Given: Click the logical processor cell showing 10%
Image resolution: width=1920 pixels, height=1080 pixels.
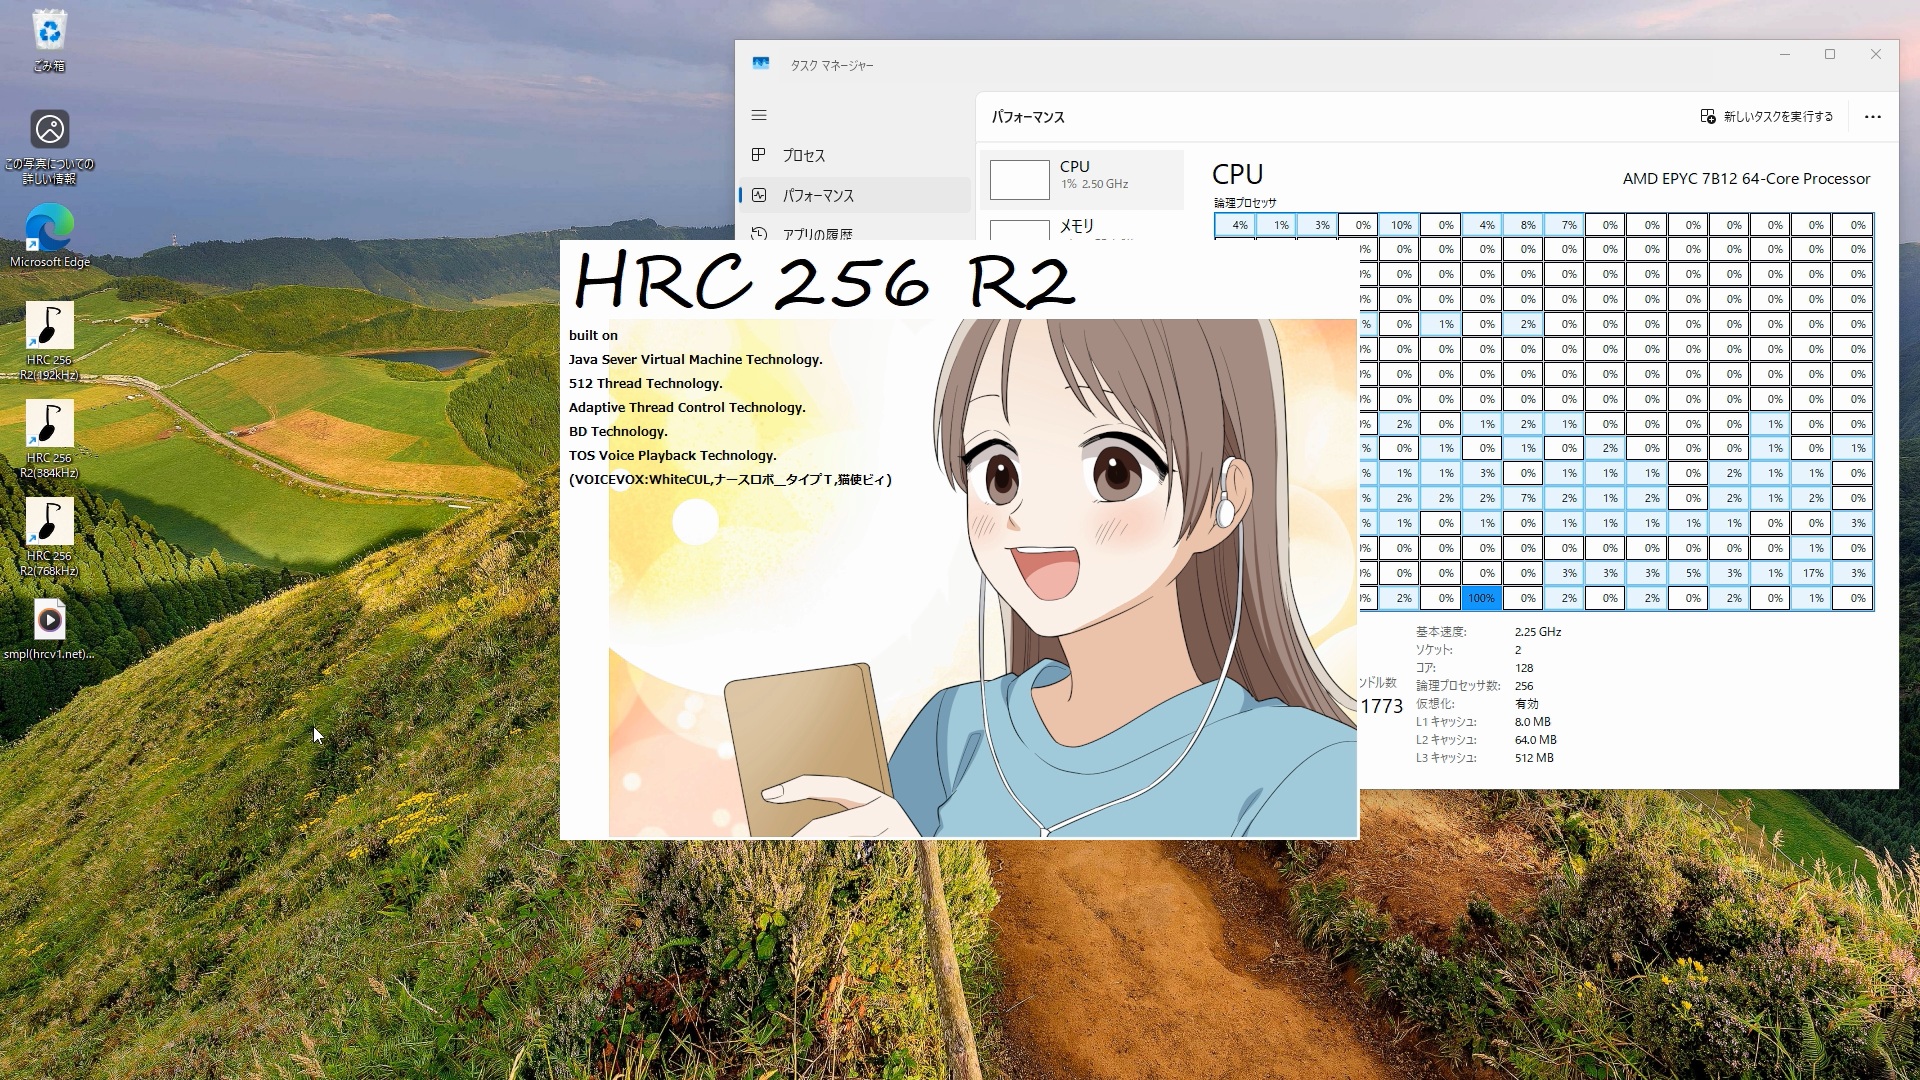Looking at the screenshot, I should point(1400,225).
